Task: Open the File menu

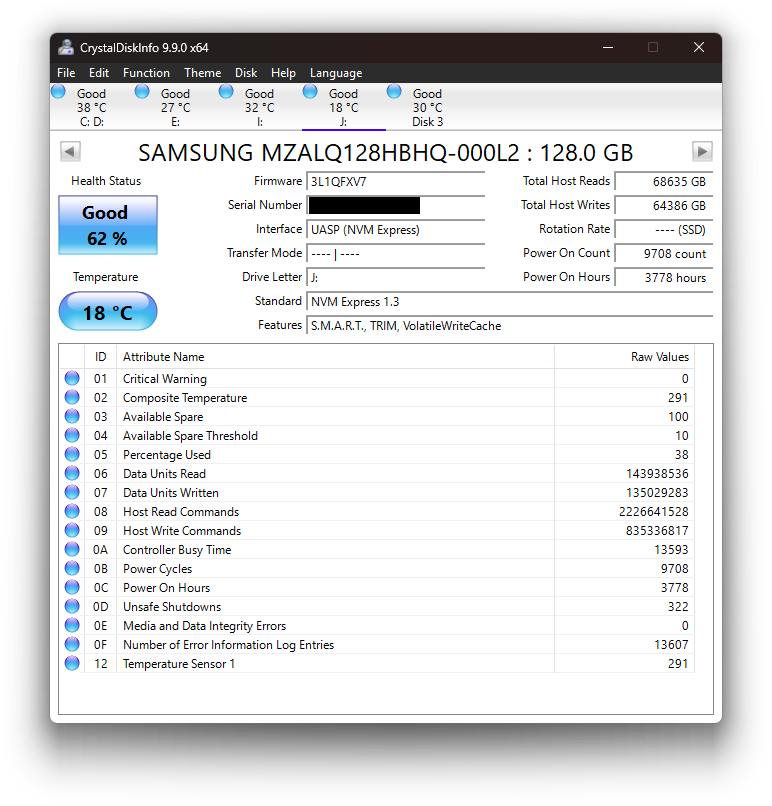Action: click(x=66, y=73)
